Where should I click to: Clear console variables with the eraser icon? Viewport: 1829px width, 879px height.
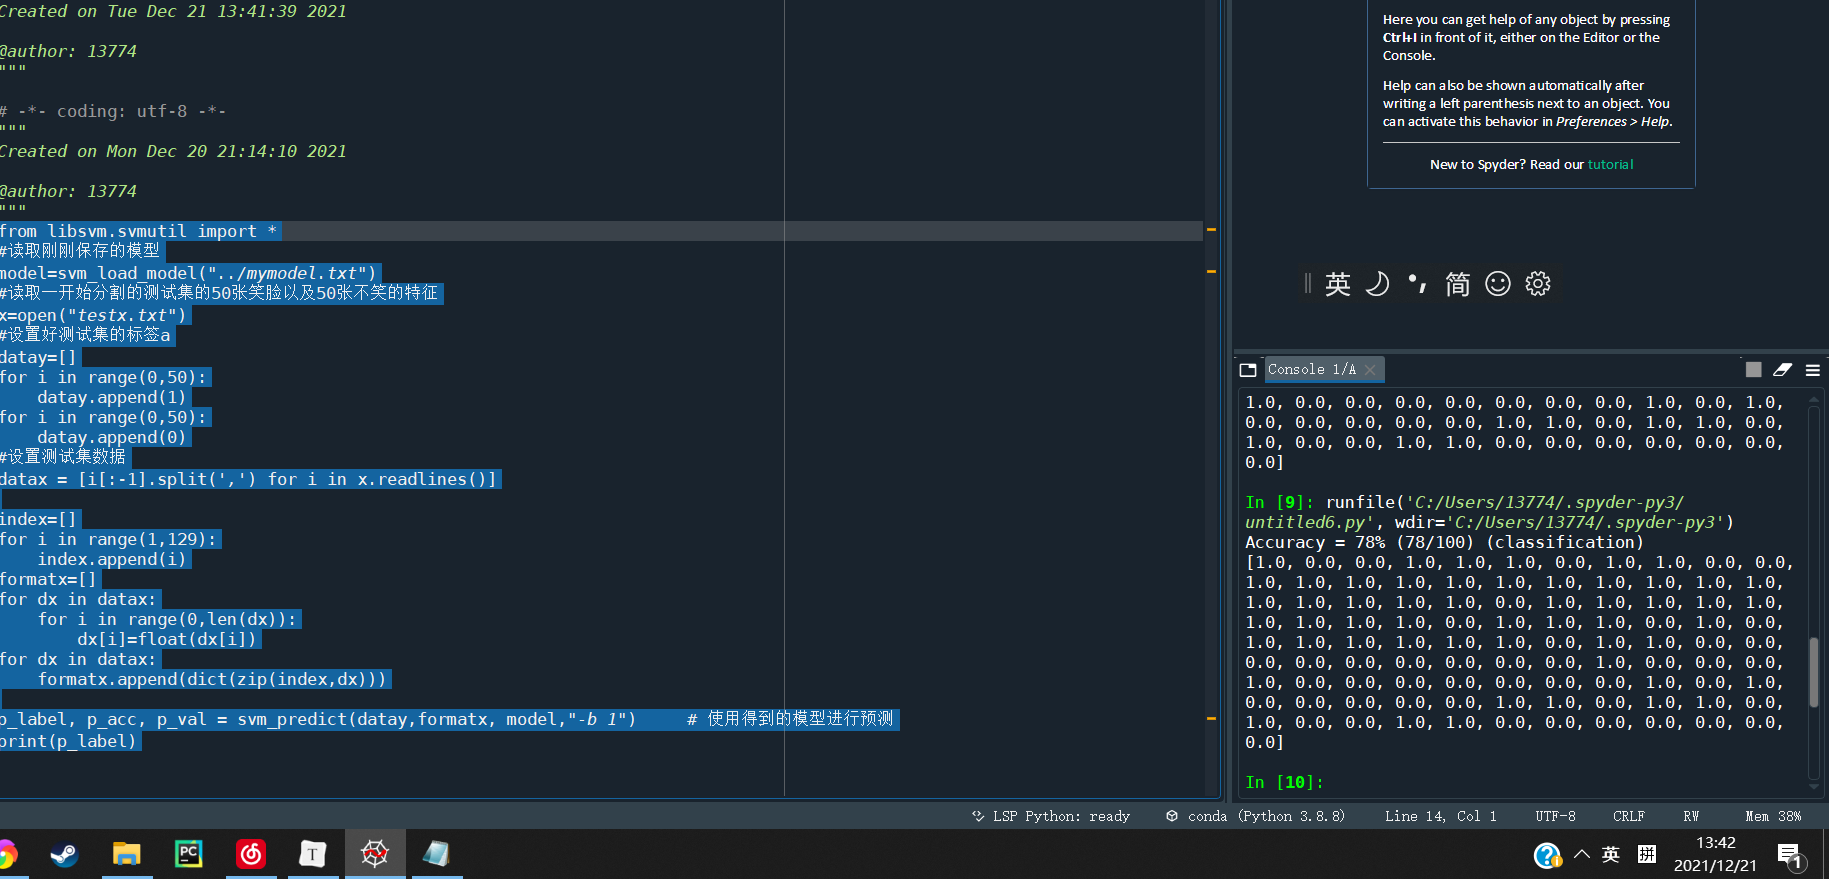click(x=1783, y=370)
